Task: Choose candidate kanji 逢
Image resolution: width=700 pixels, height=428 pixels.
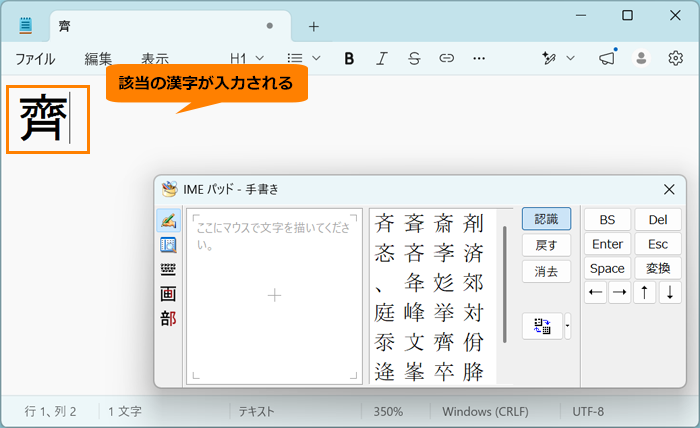Action: click(x=384, y=372)
